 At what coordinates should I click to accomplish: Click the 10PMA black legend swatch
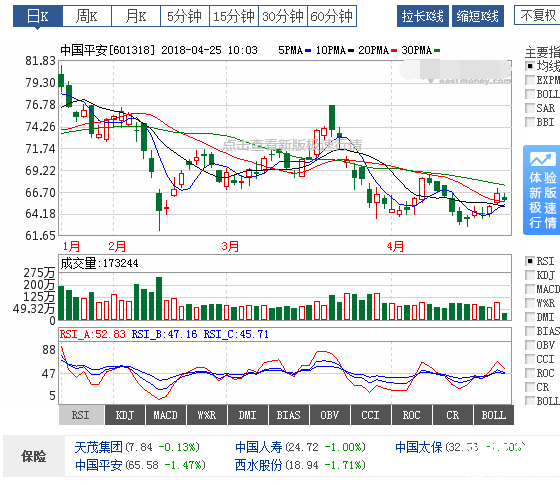(x=351, y=51)
